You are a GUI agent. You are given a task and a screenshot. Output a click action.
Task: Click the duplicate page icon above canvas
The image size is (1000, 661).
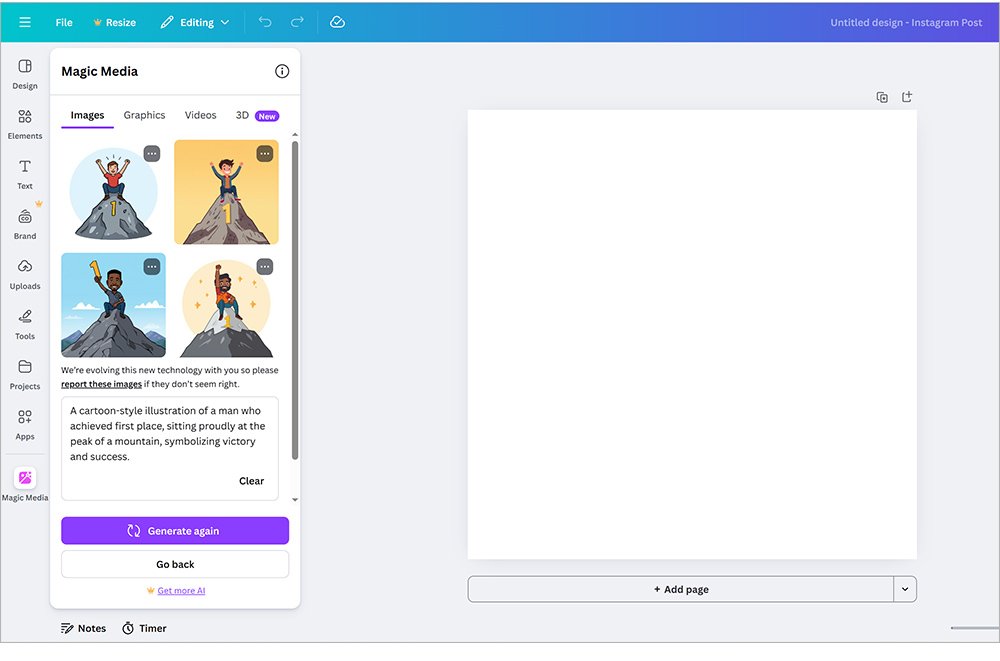point(881,97)
